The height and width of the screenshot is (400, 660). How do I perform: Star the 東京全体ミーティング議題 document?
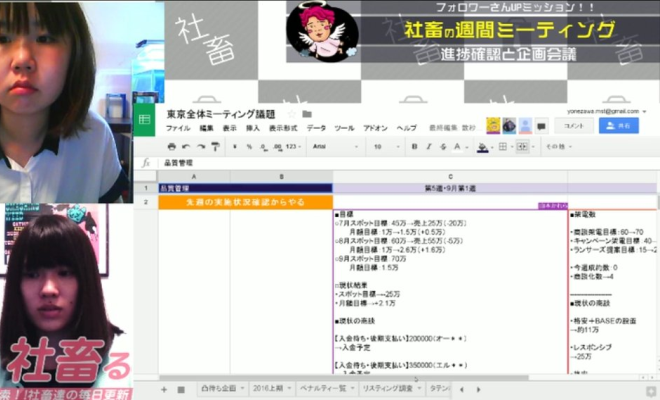click(293, 114)
